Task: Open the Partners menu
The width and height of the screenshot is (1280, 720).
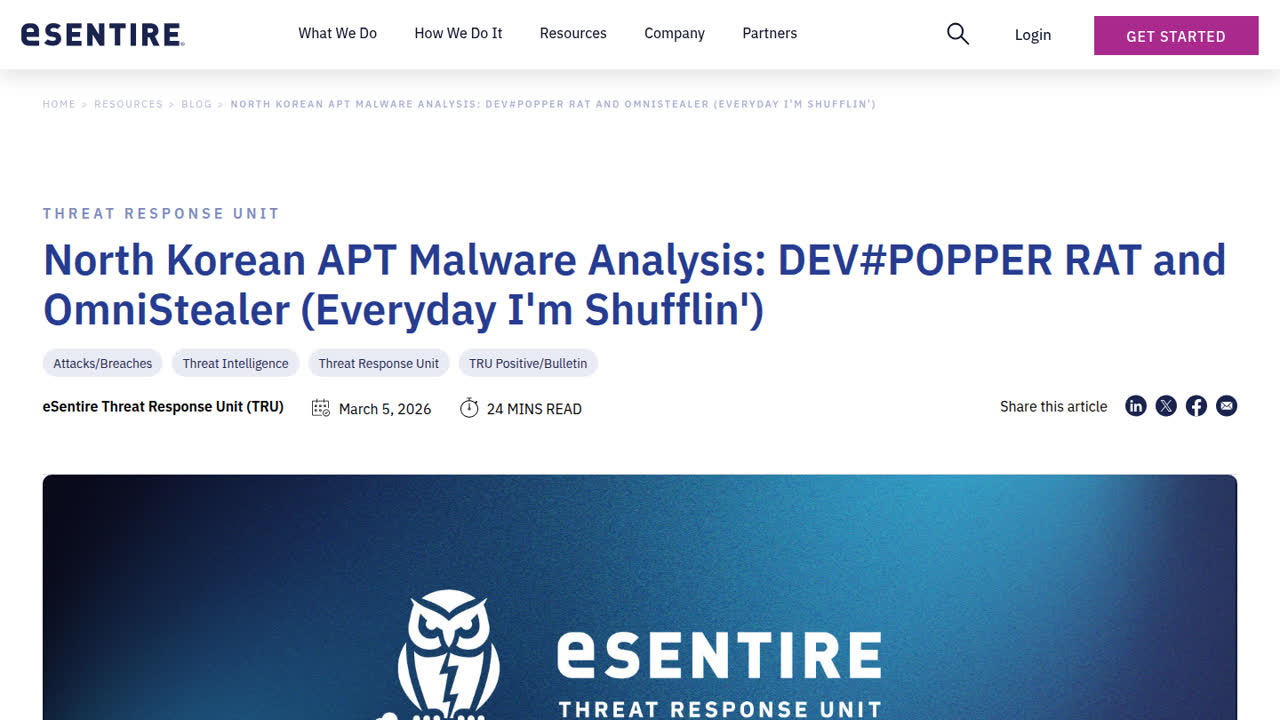Action: (770, 33)
